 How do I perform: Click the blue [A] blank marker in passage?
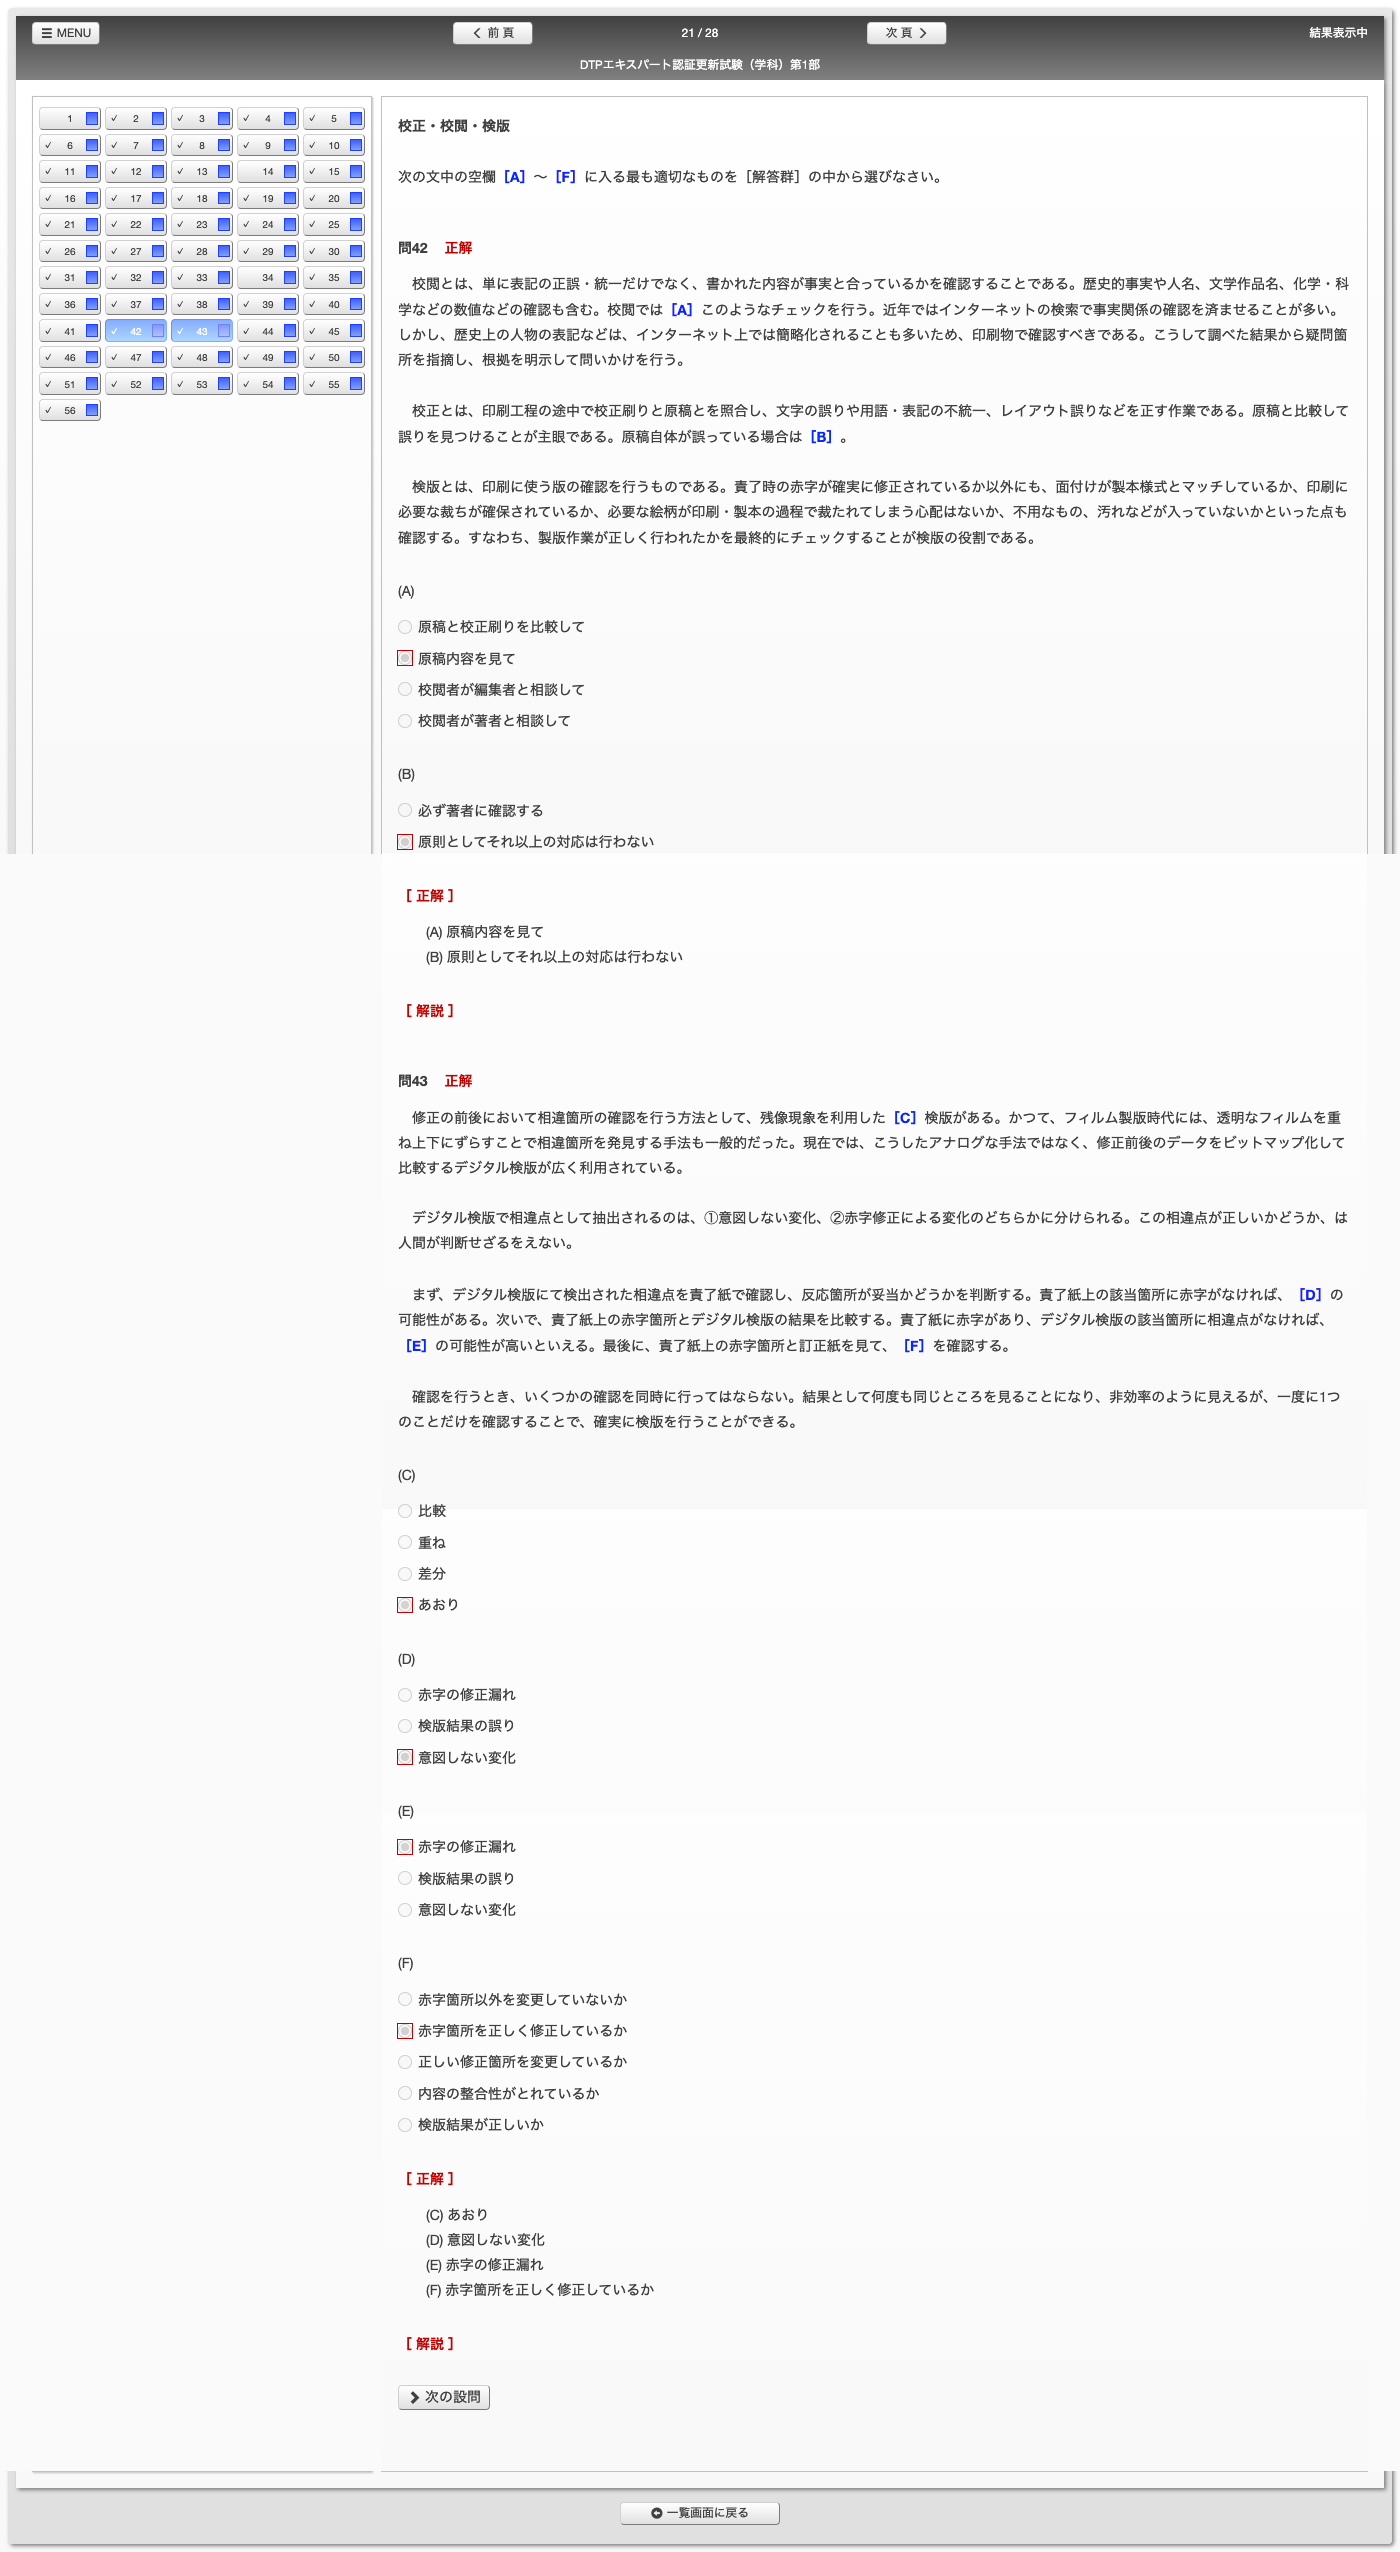[681, 310]
